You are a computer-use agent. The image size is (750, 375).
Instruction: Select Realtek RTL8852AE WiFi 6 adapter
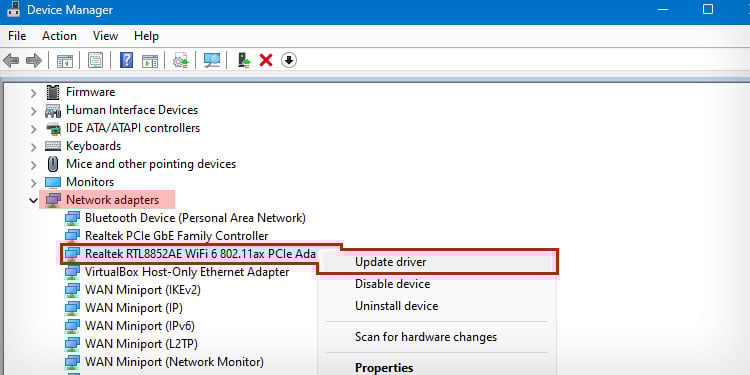(200, 254)
